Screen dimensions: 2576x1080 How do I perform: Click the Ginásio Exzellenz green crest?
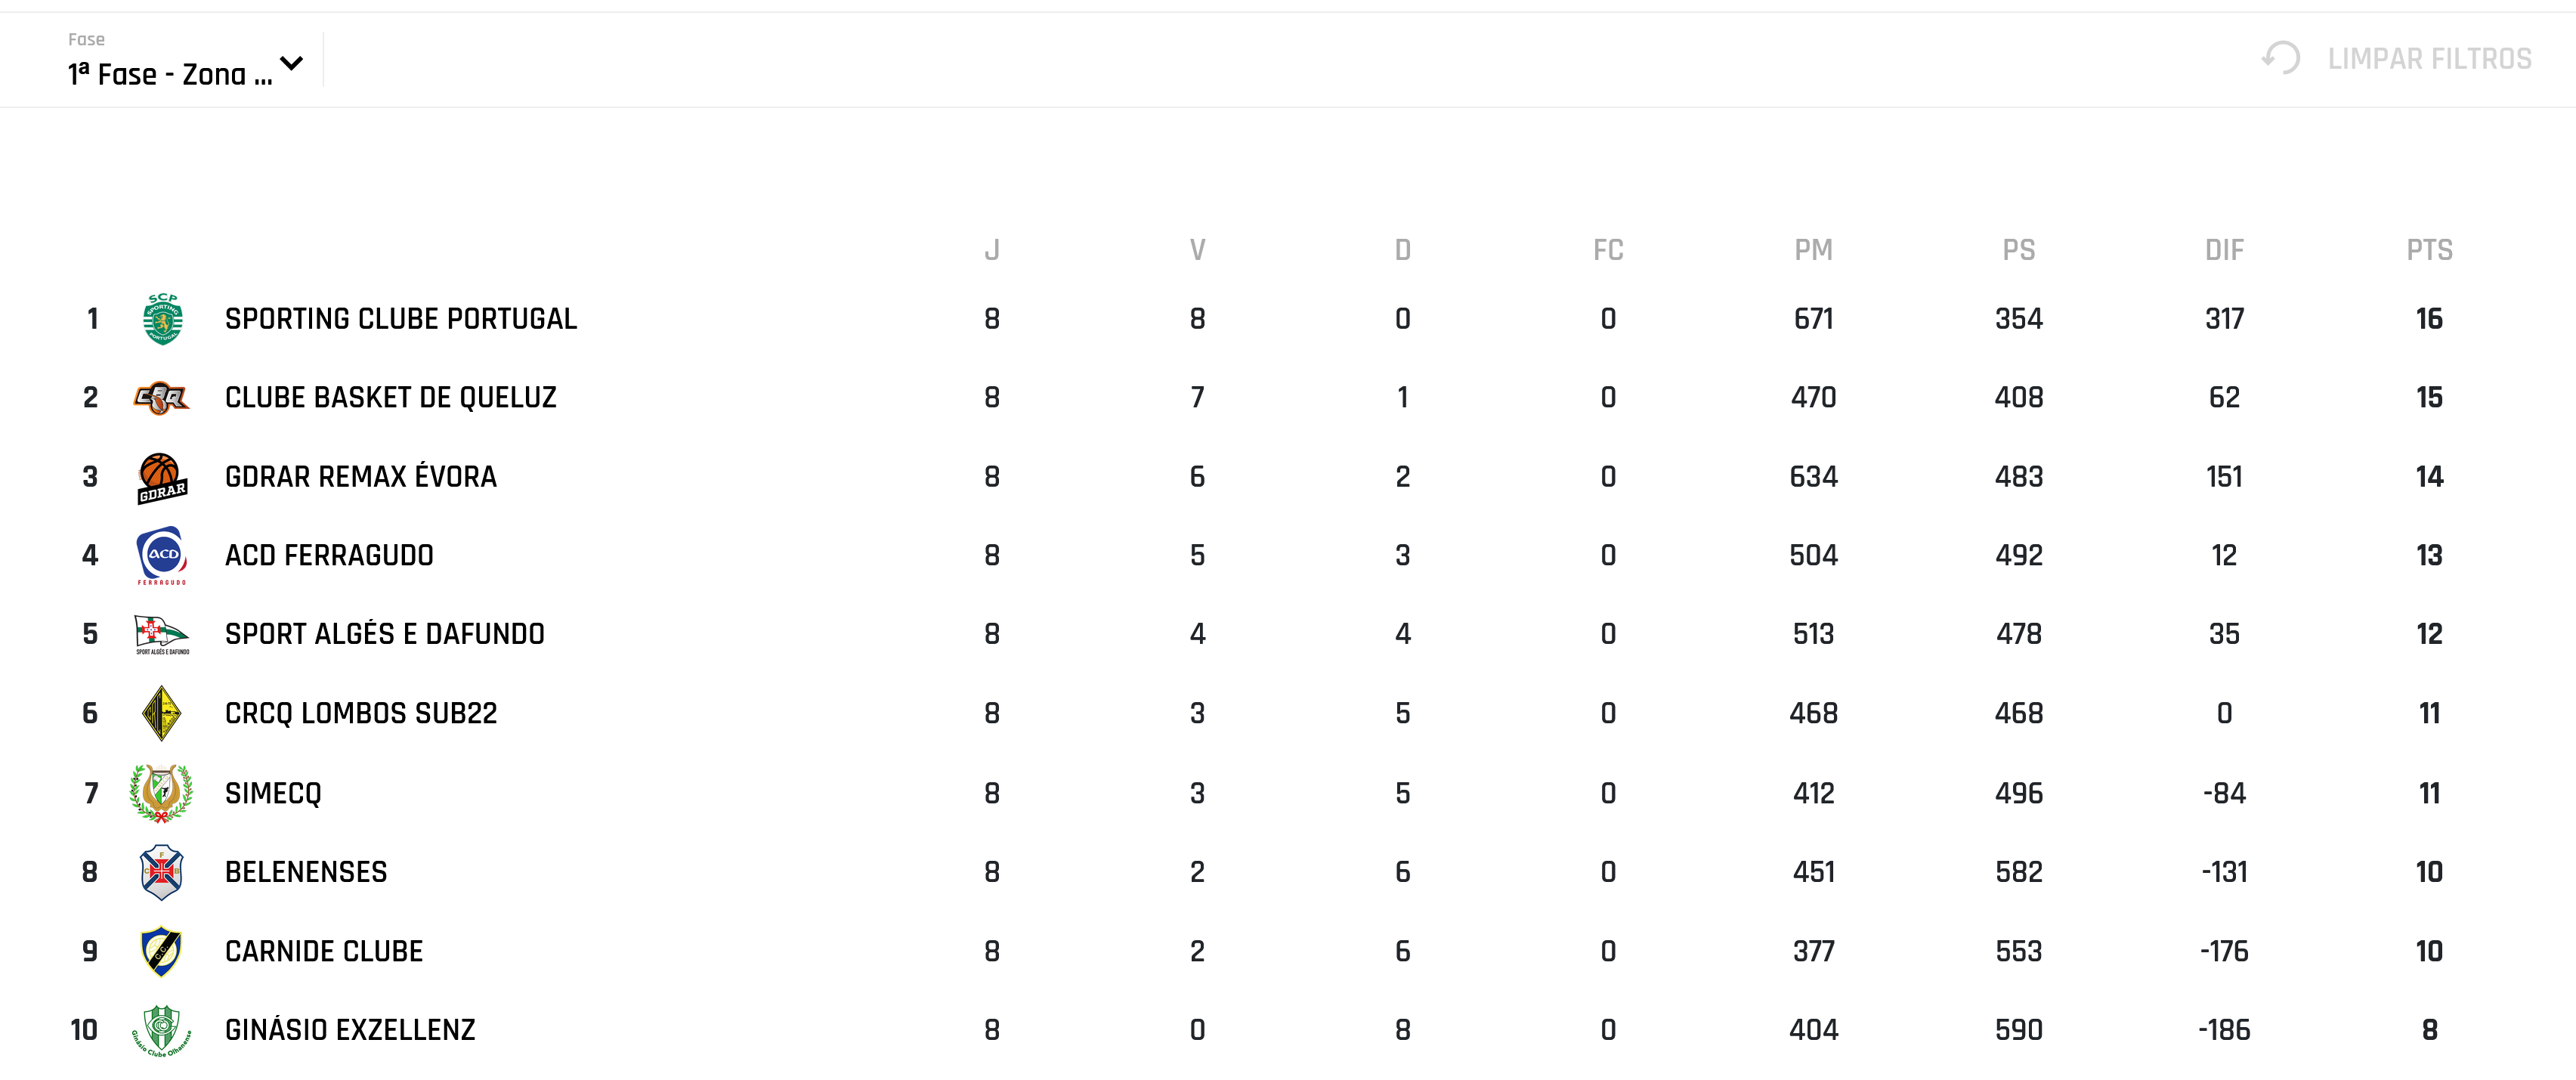pyautogui.click(x=162, y=1030)
